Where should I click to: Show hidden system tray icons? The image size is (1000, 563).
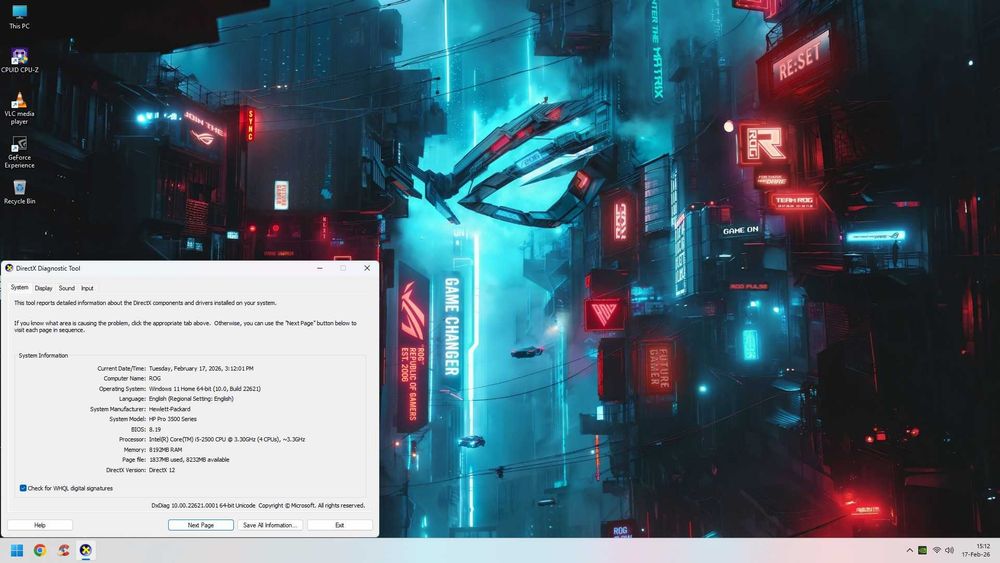[909, 550]
